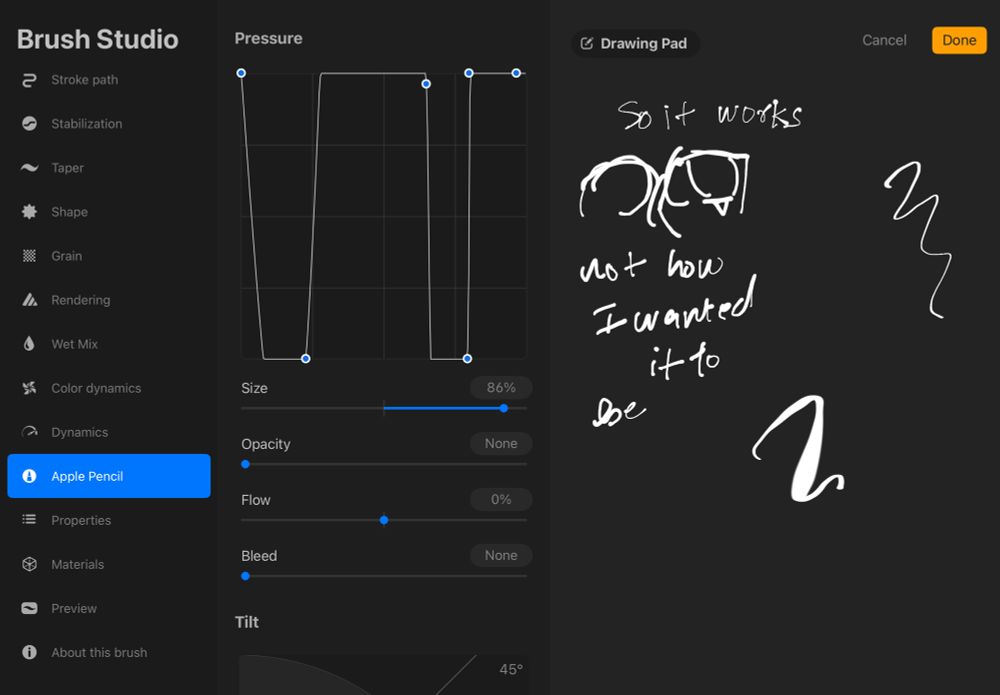This screenshot has height=695, width=1000.
Task: Cancel the brush edits
Action: [884, 40]
